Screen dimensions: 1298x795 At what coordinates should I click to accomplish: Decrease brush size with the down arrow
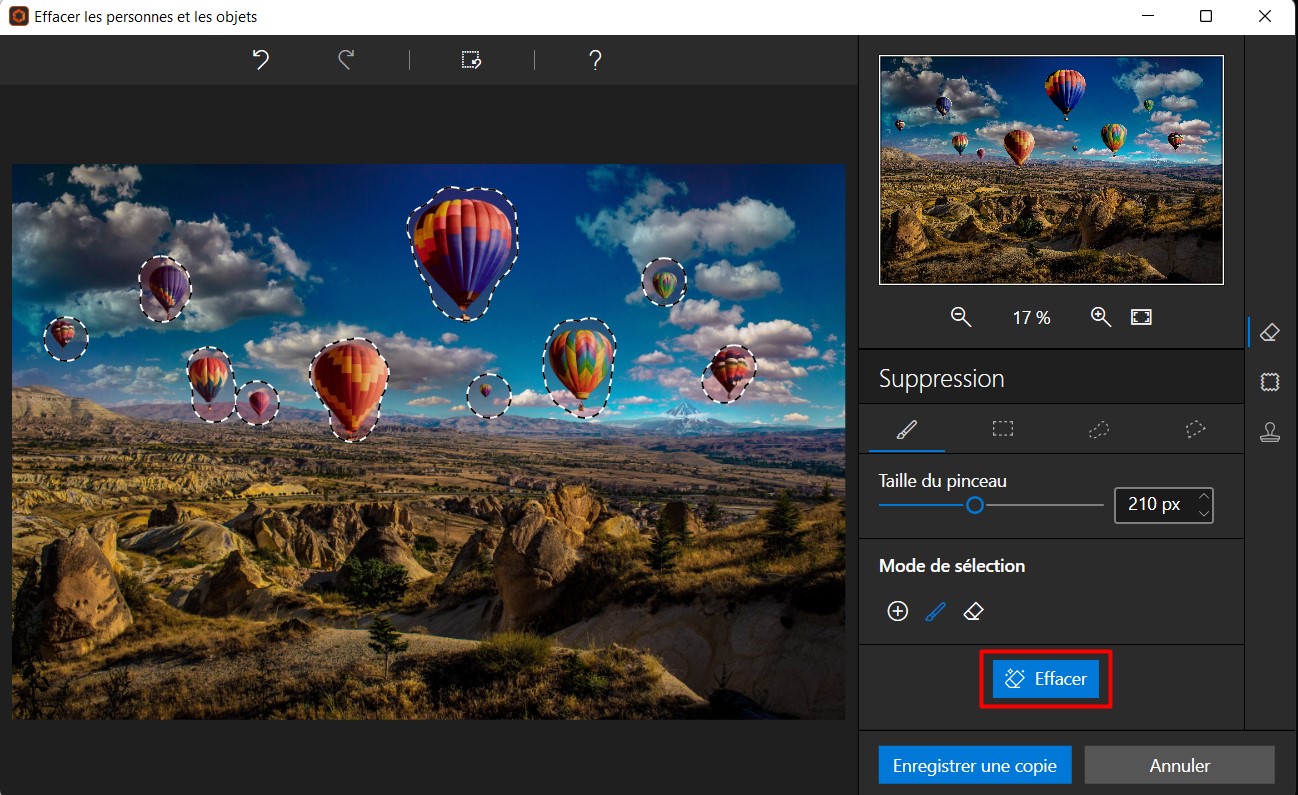coord(1204,513)
